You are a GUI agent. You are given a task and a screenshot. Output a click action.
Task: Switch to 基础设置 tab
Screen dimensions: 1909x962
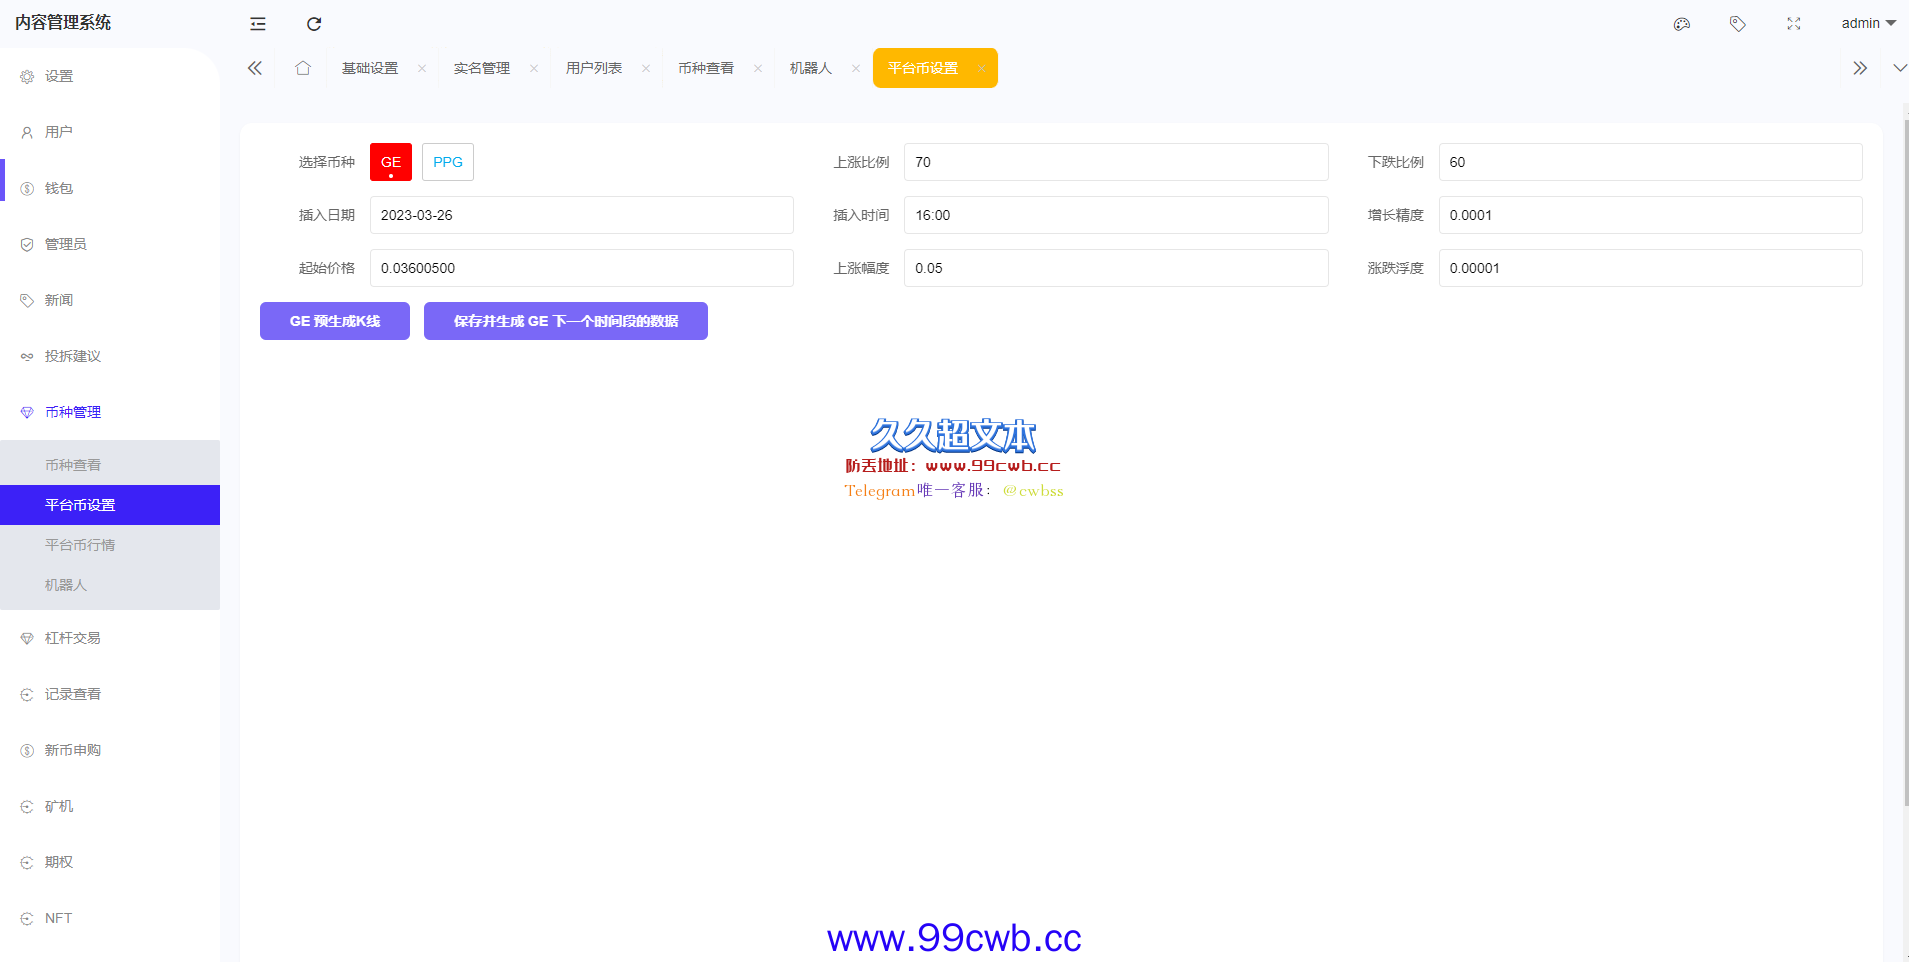(370, 68)
